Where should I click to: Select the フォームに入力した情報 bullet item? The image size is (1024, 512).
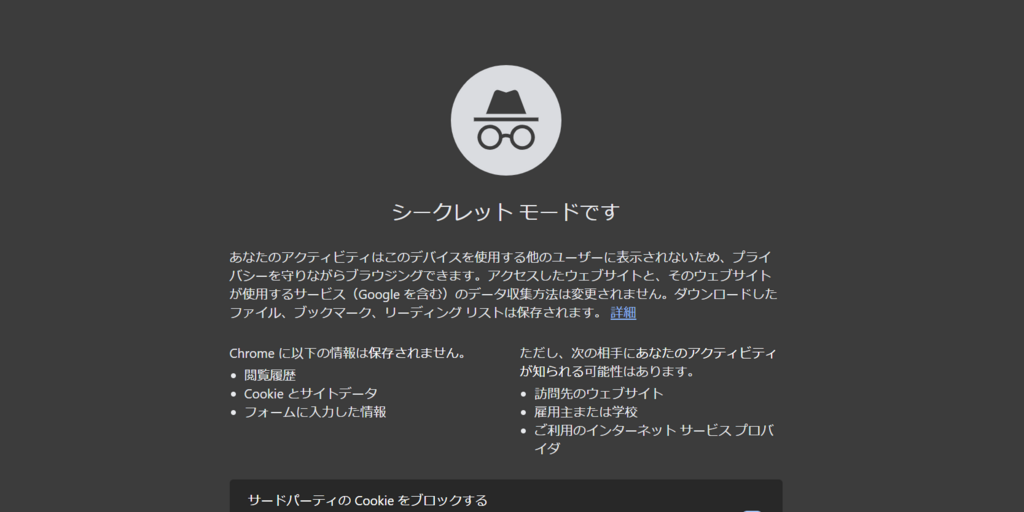click(x=315, y=412)
